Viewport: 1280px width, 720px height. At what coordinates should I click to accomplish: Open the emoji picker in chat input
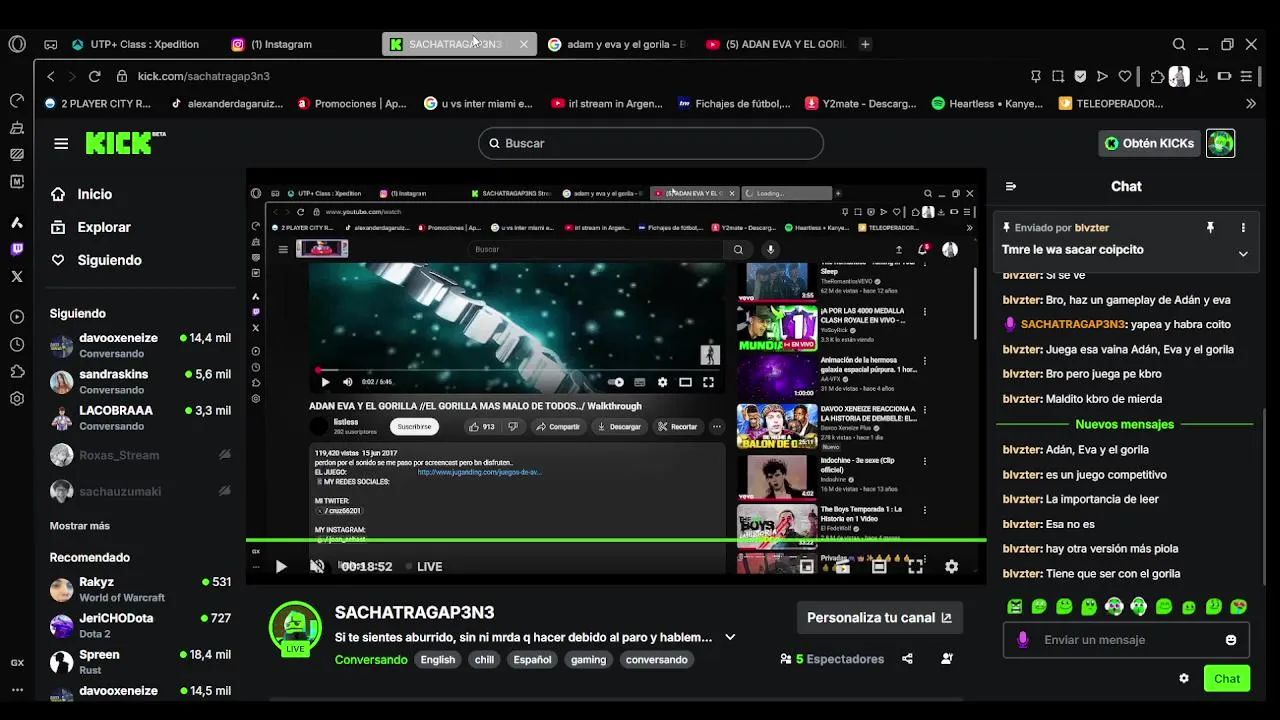click(1231, 640)
